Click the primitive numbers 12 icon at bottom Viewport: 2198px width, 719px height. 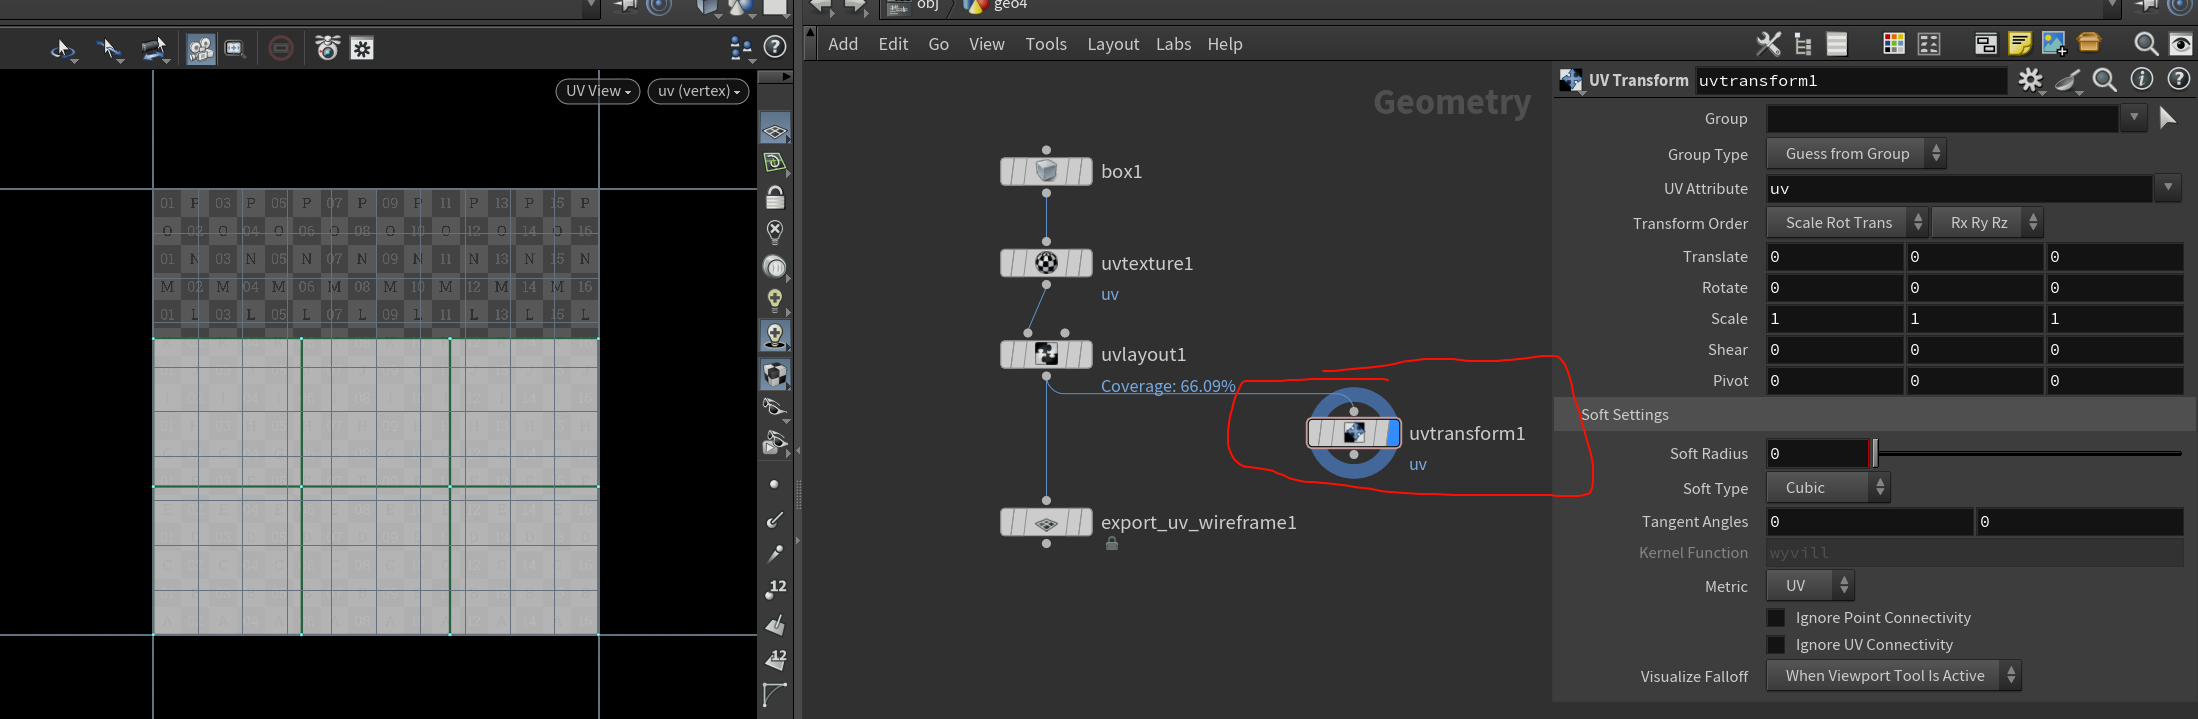click(775, 658)
